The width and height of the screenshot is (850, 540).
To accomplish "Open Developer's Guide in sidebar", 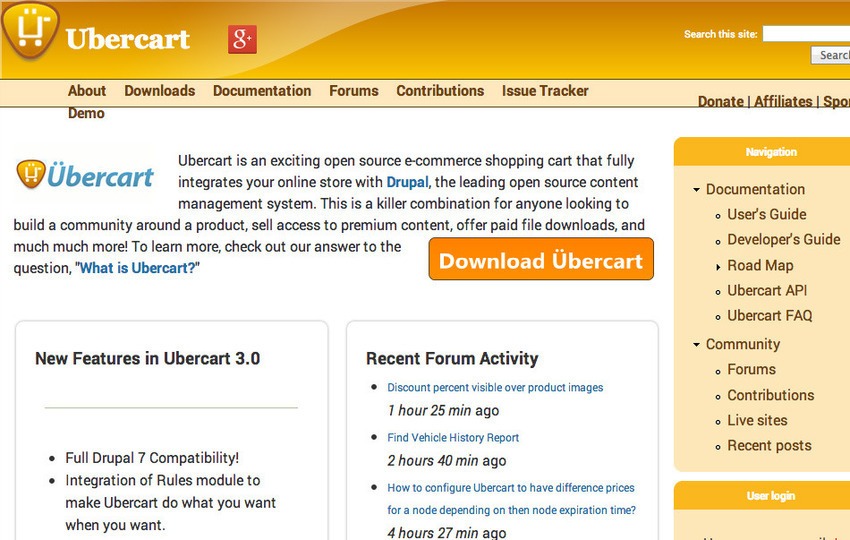I will [783, 240].
